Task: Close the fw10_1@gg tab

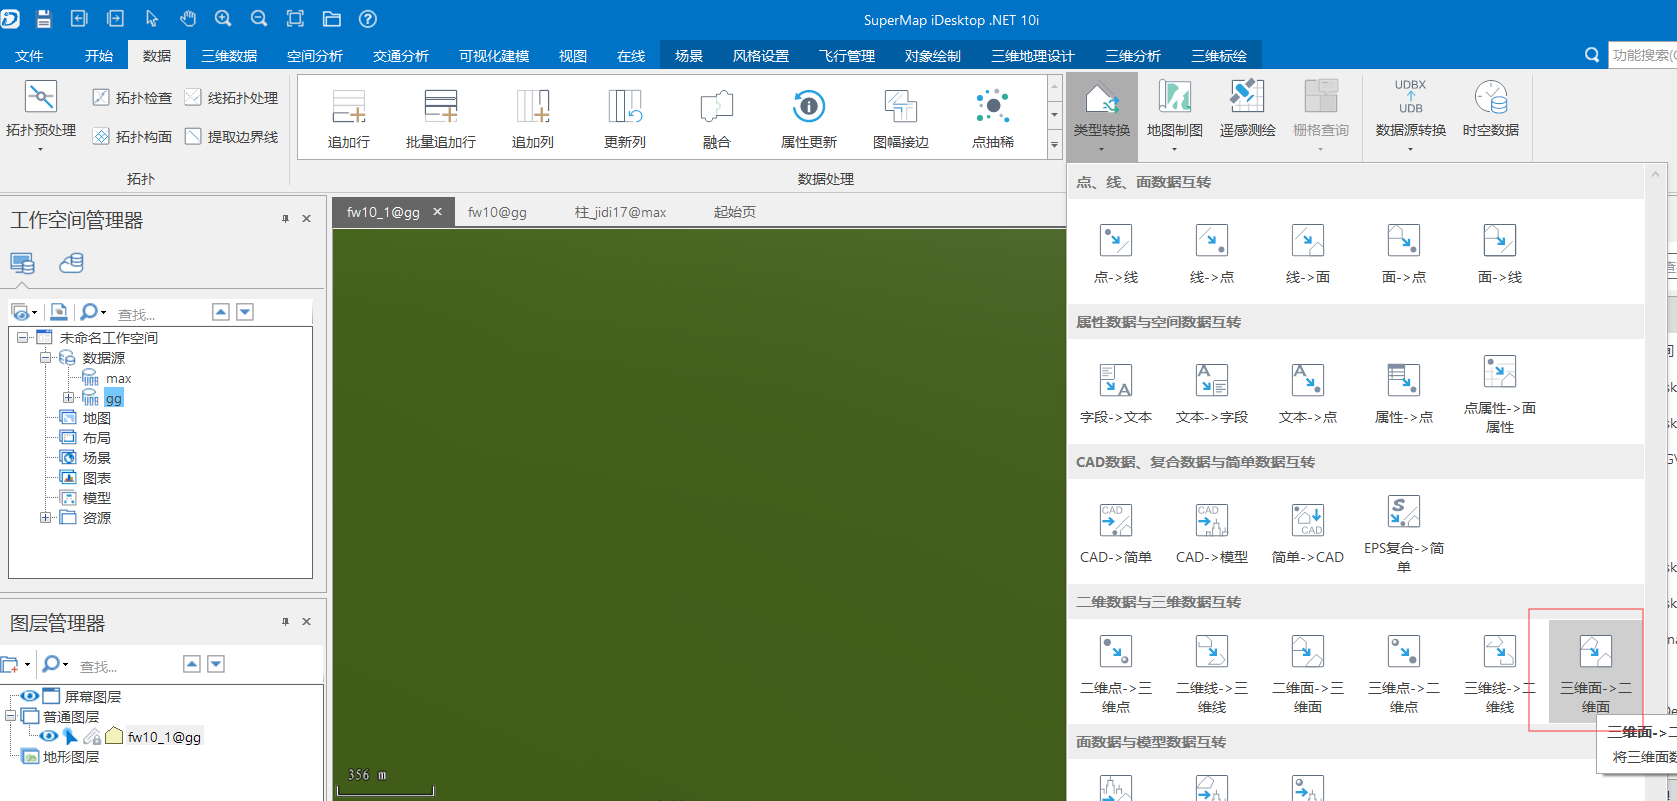Action: tap(437, 212)
